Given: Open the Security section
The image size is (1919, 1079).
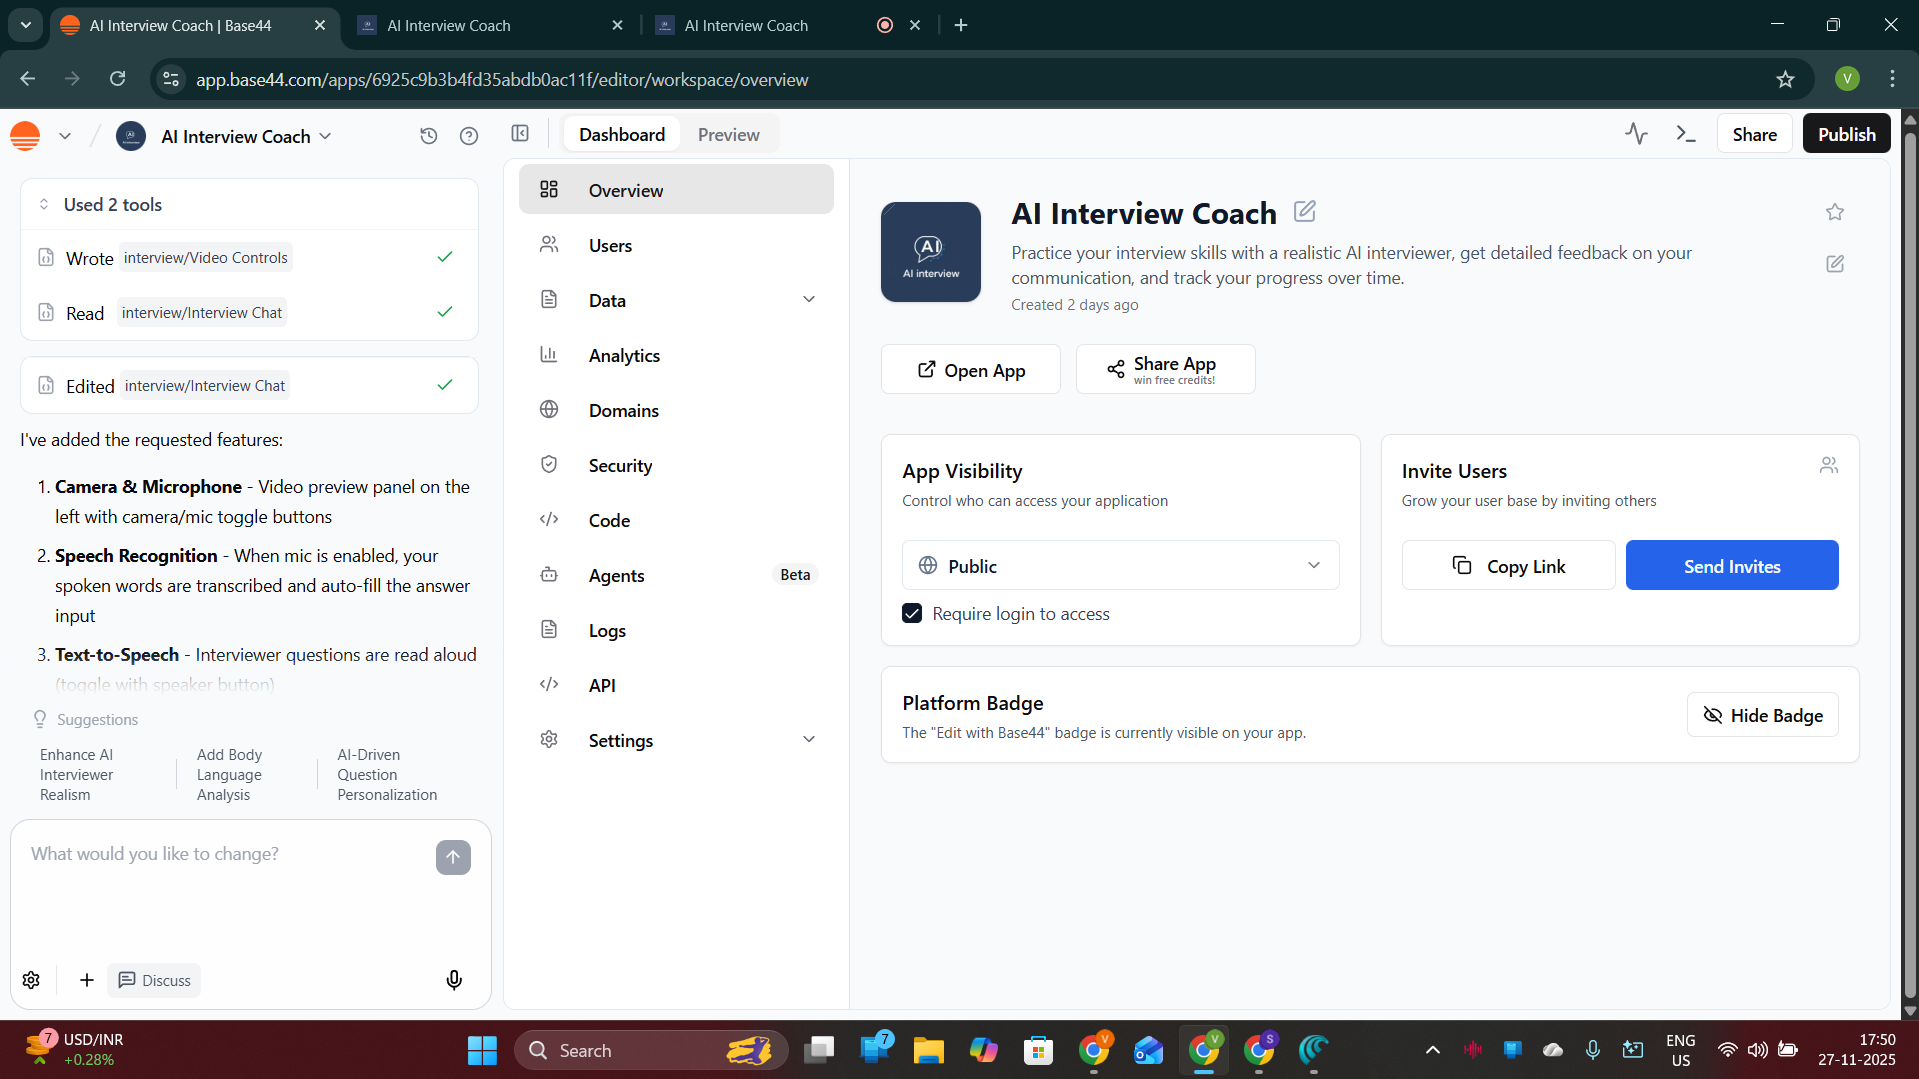Looking at the screenshot, I should coord(676,466).
